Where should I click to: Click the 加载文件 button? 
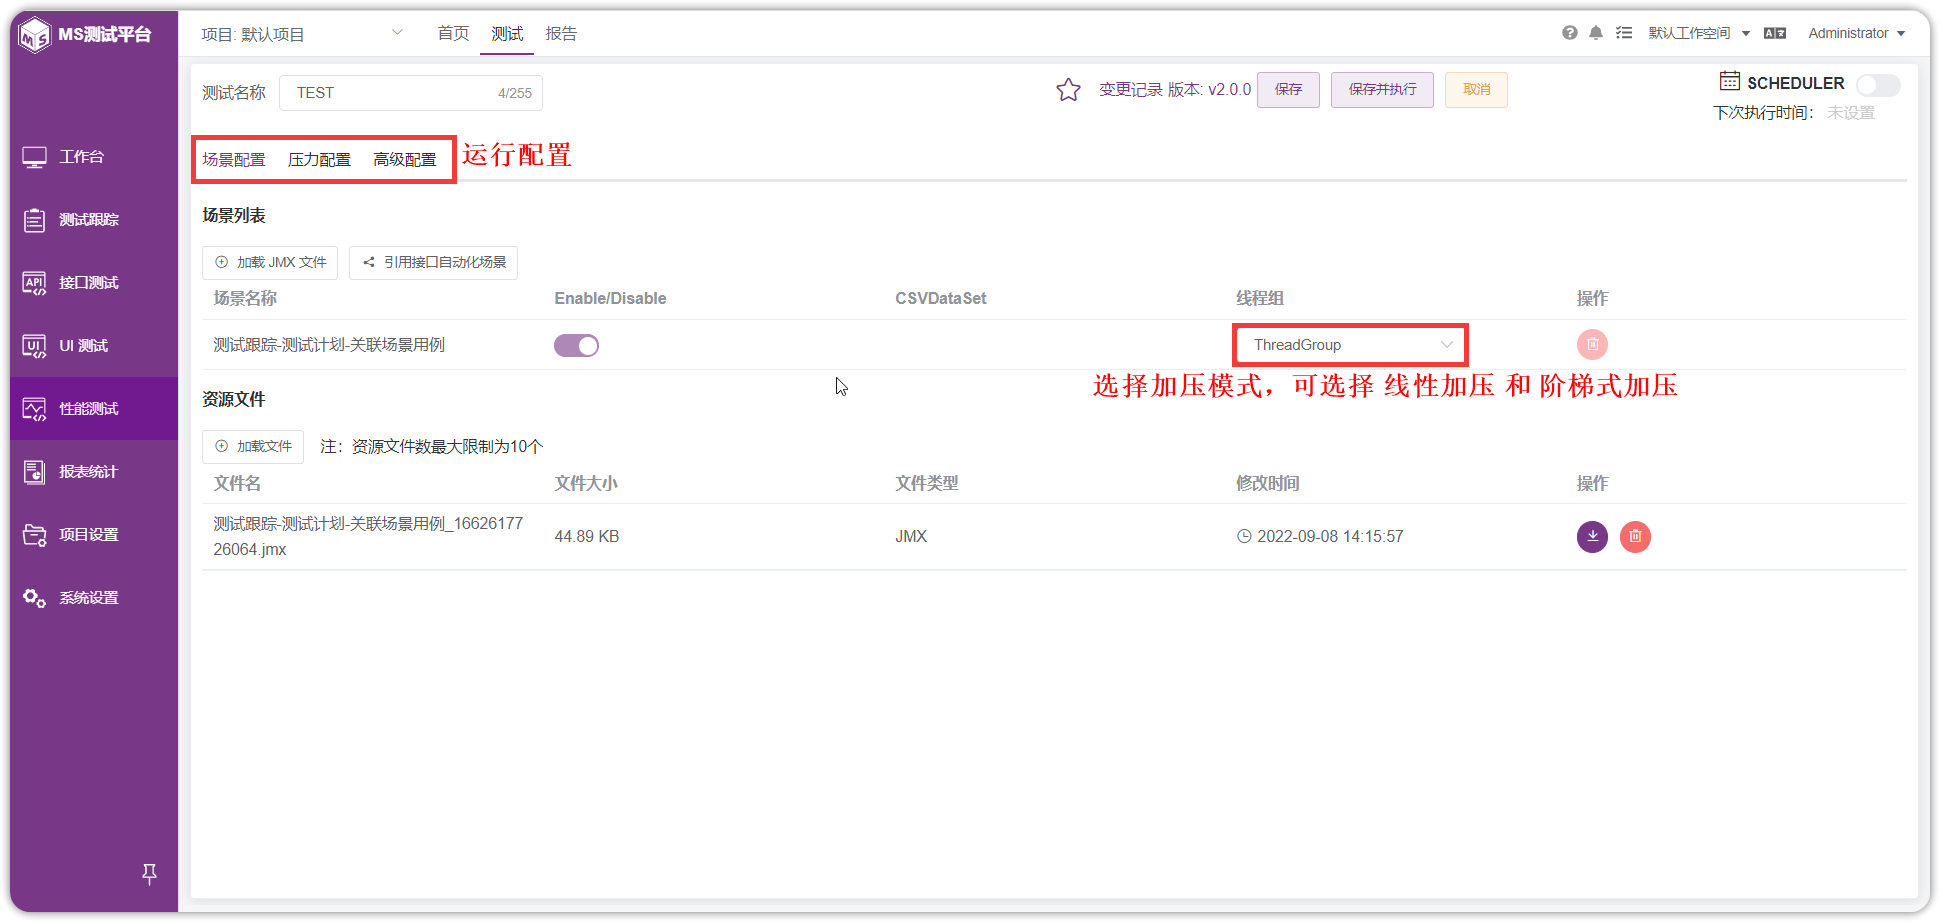click(x=253, y=447)
